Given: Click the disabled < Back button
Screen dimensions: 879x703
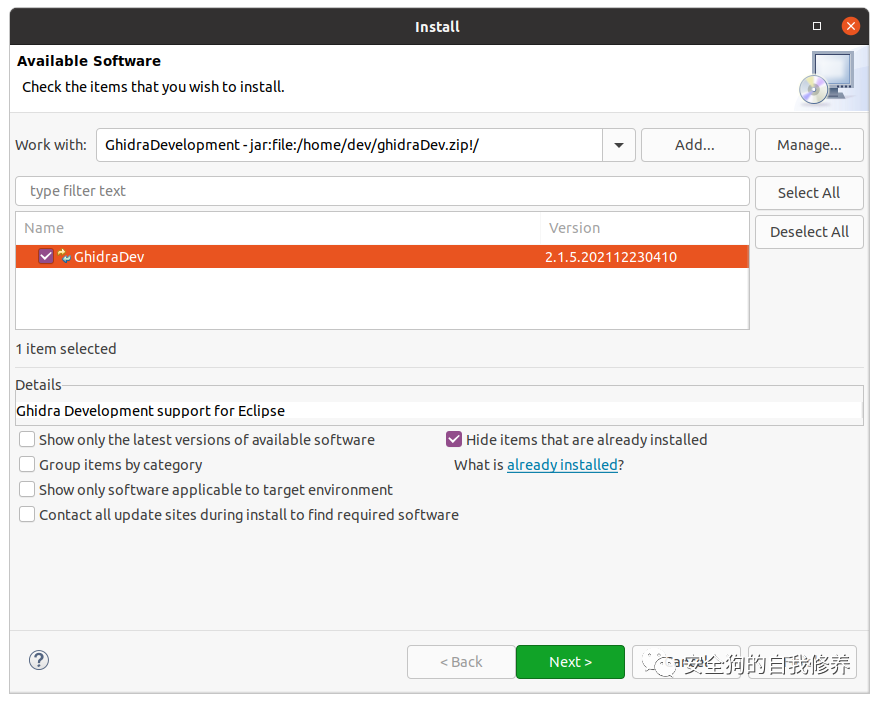Looking at the screenshot, I should (x=461, y=662).
